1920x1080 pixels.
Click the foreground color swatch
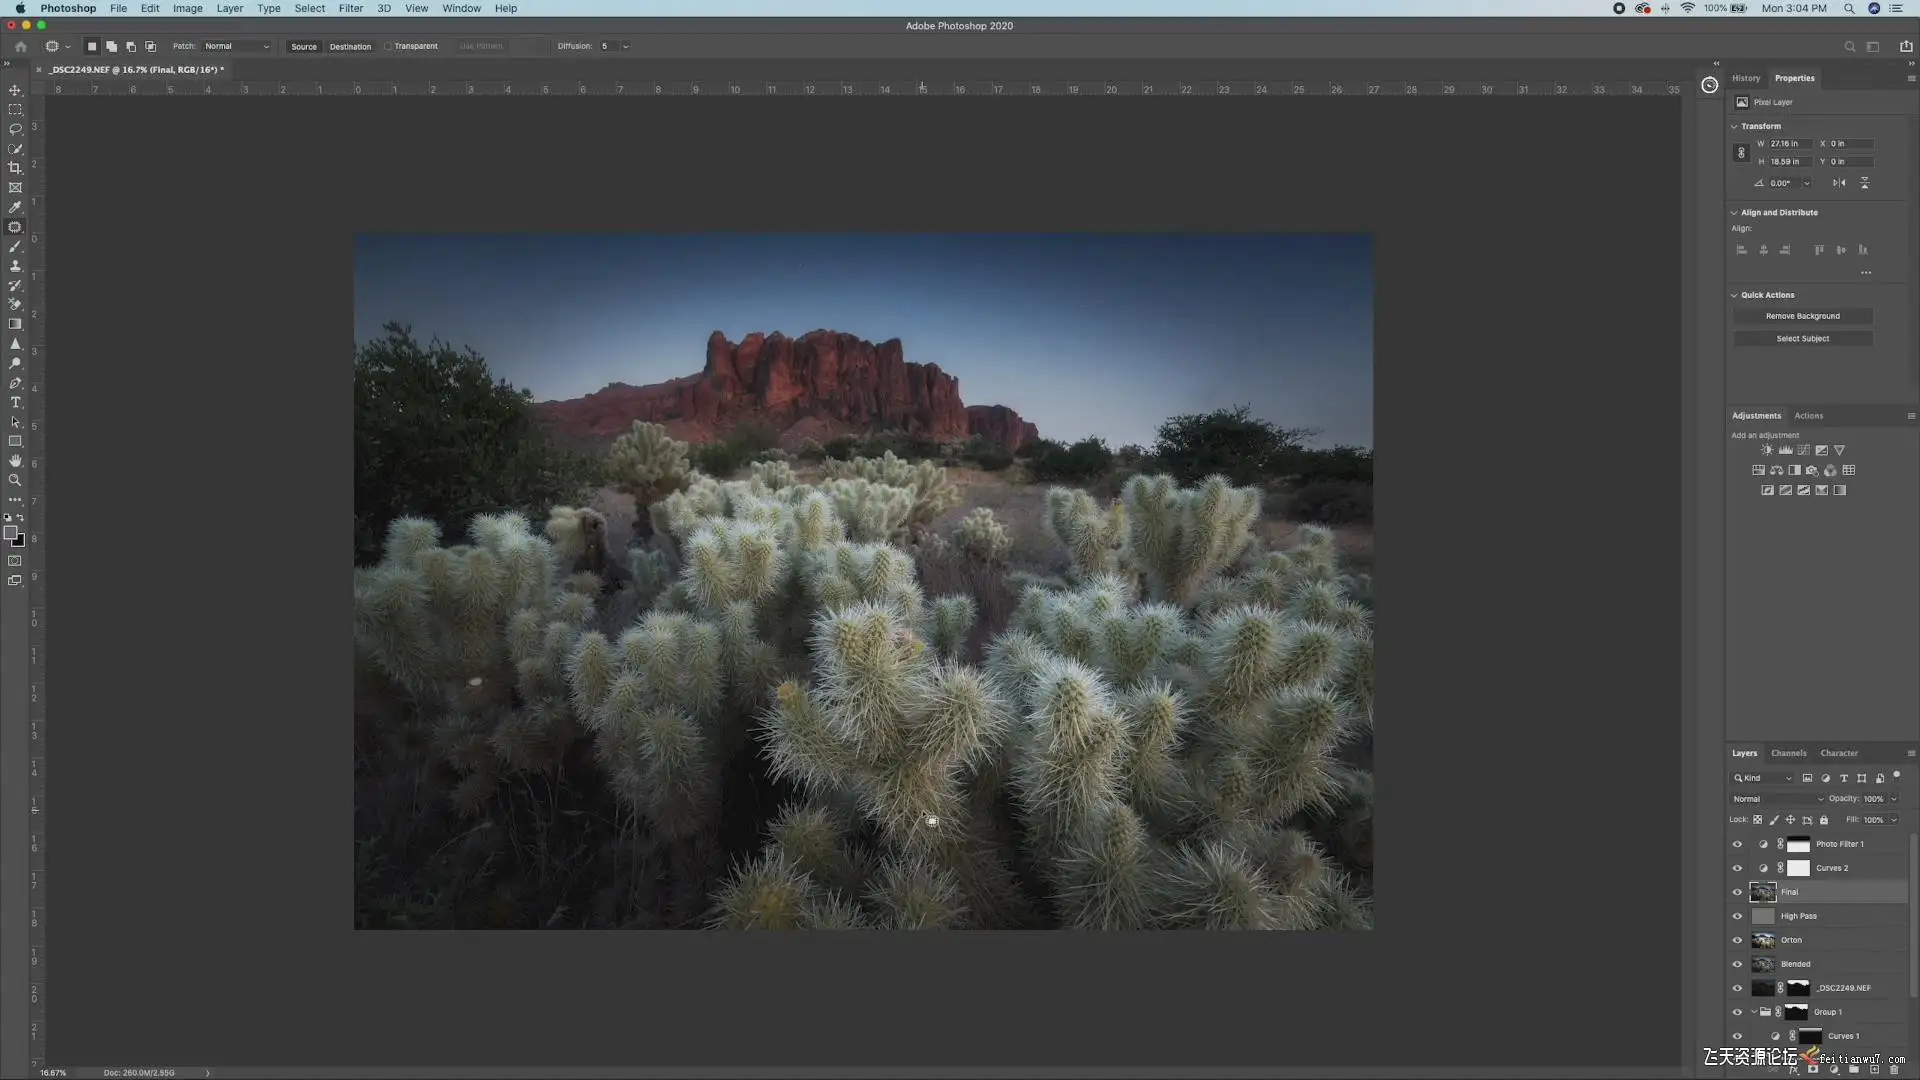(x=10, y=533)
